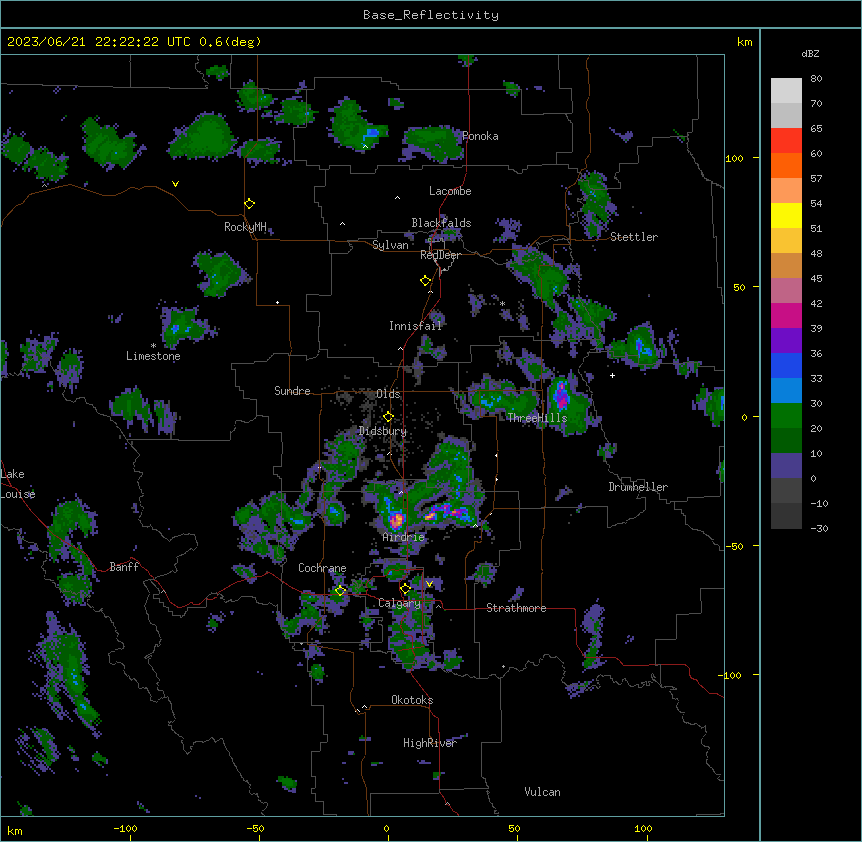This screenshot has height=842, width=862.
Task: Click the Drumheller label
Action: (638, 487)
